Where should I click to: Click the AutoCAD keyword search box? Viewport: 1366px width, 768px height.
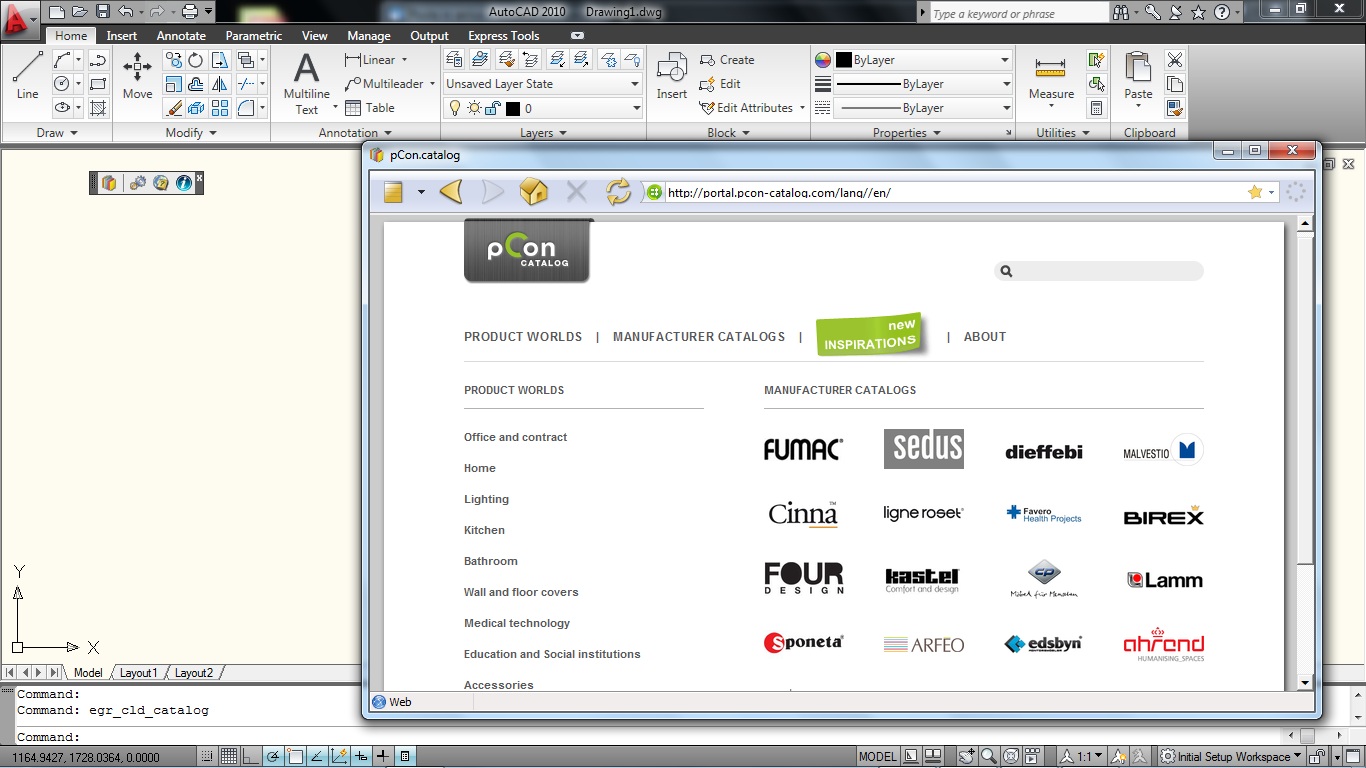(x=1018, y=13)
